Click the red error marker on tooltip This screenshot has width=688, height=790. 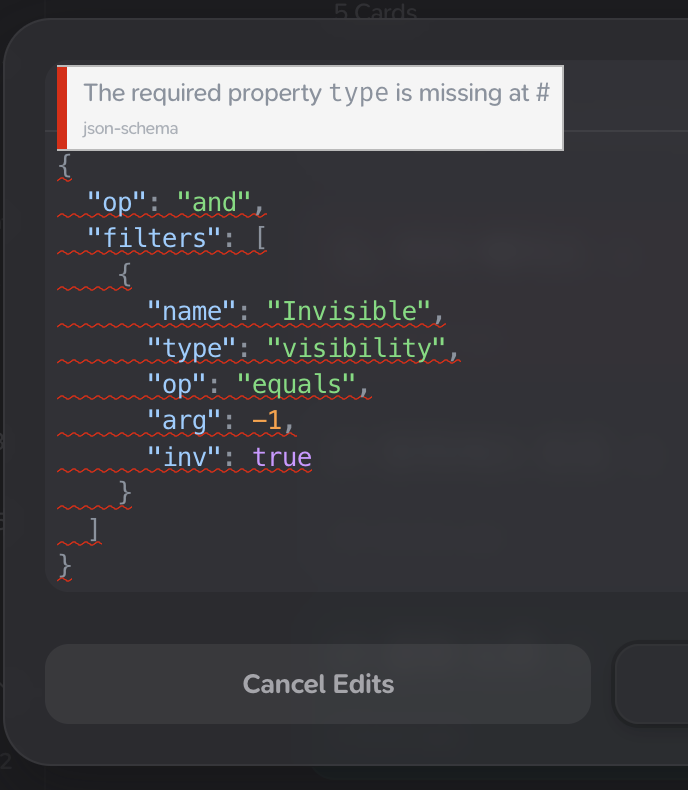point(62,108)
